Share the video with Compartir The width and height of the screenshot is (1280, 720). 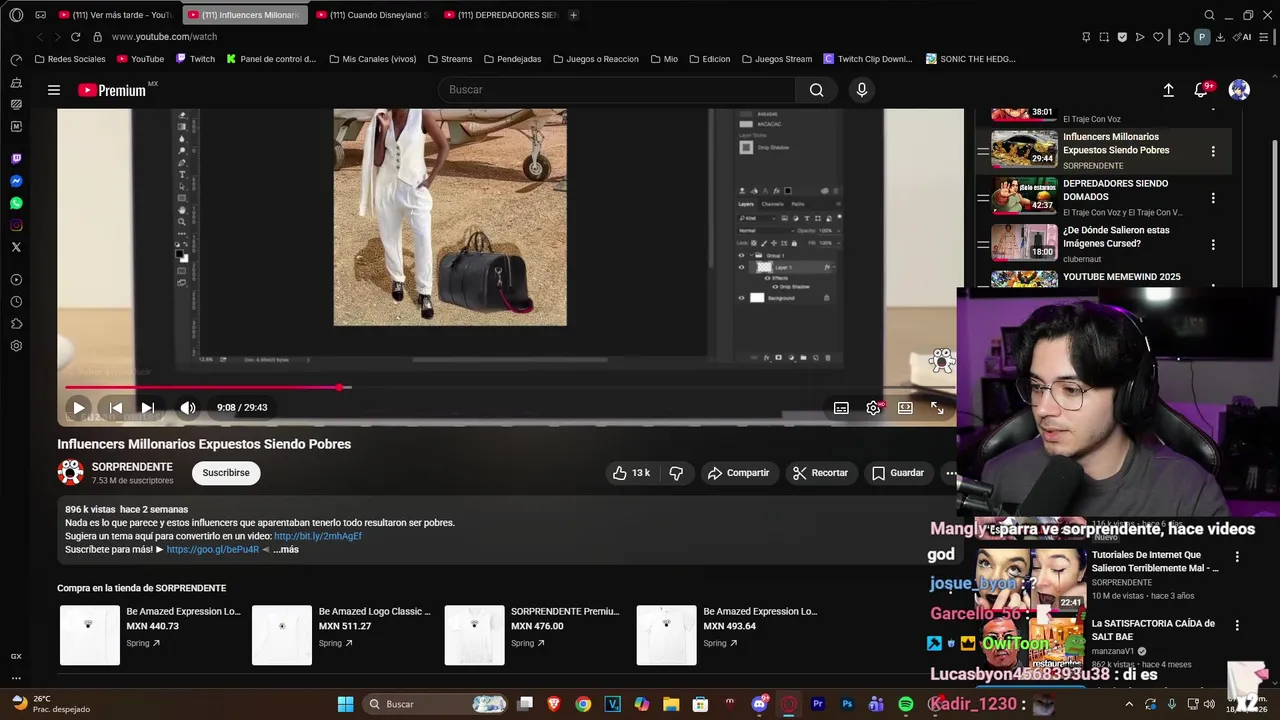pos(738,473)
